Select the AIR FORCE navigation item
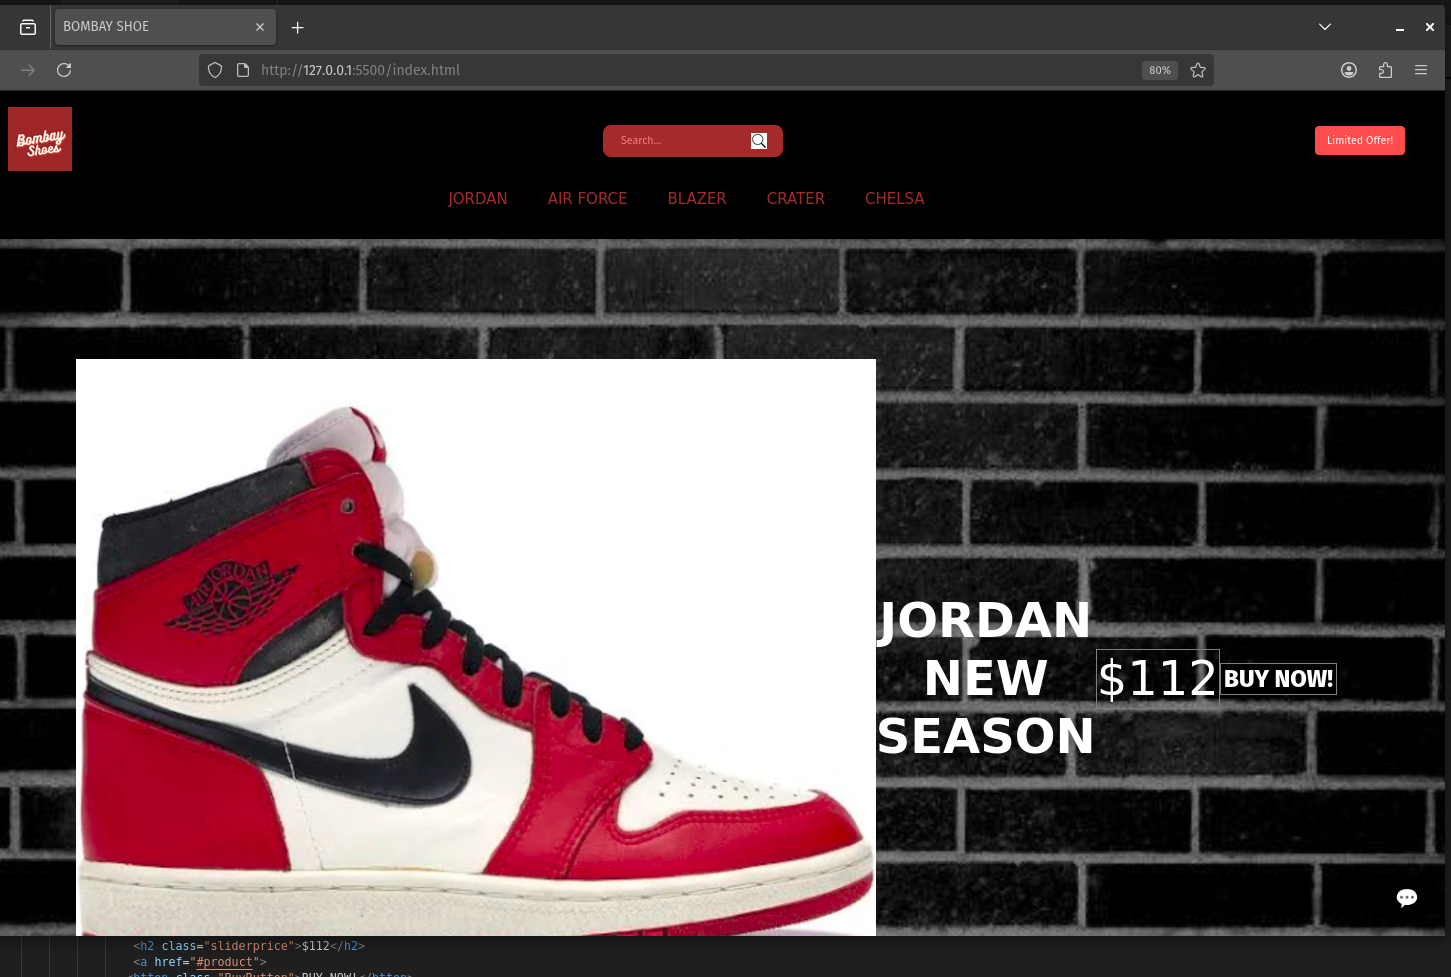 pos(587,199)
